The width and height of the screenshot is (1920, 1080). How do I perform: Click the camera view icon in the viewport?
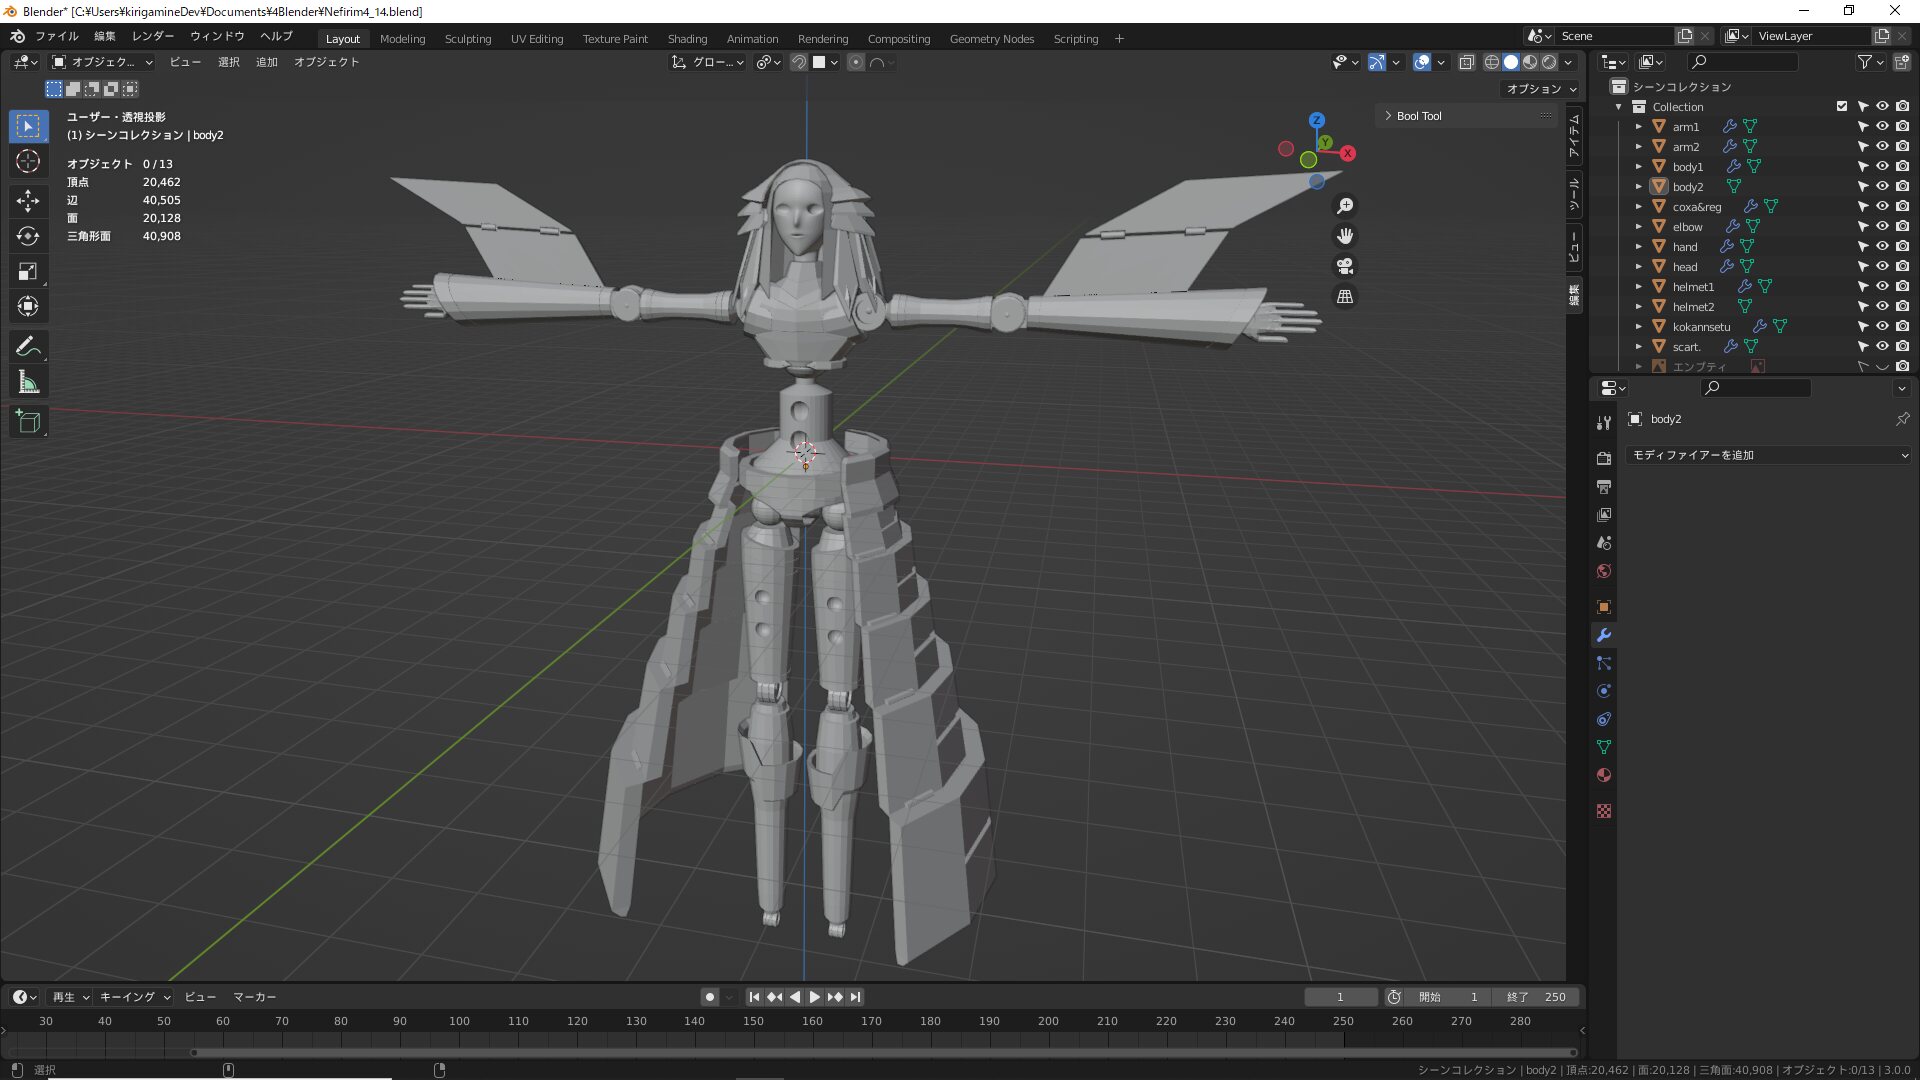tap(1345, 266)
